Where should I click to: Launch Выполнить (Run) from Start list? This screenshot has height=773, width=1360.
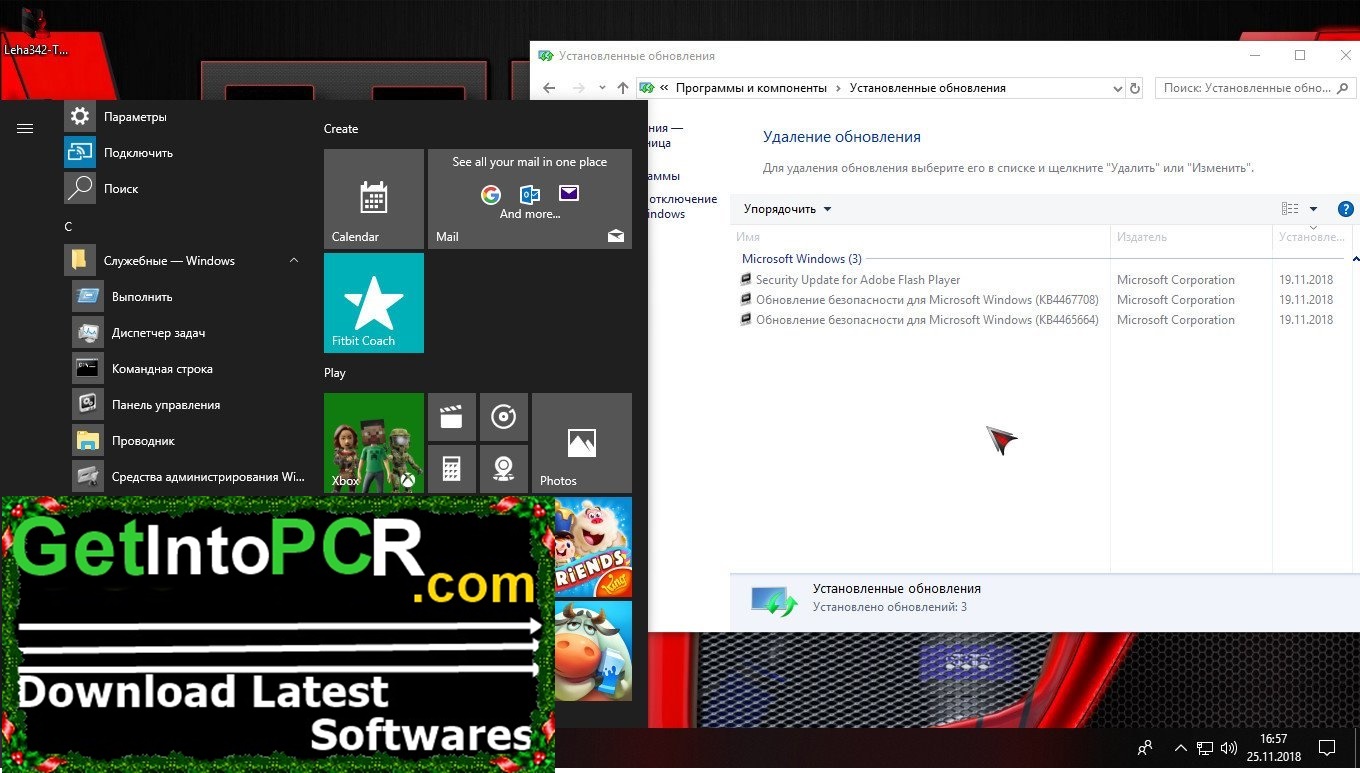click(x=190, y=297)
